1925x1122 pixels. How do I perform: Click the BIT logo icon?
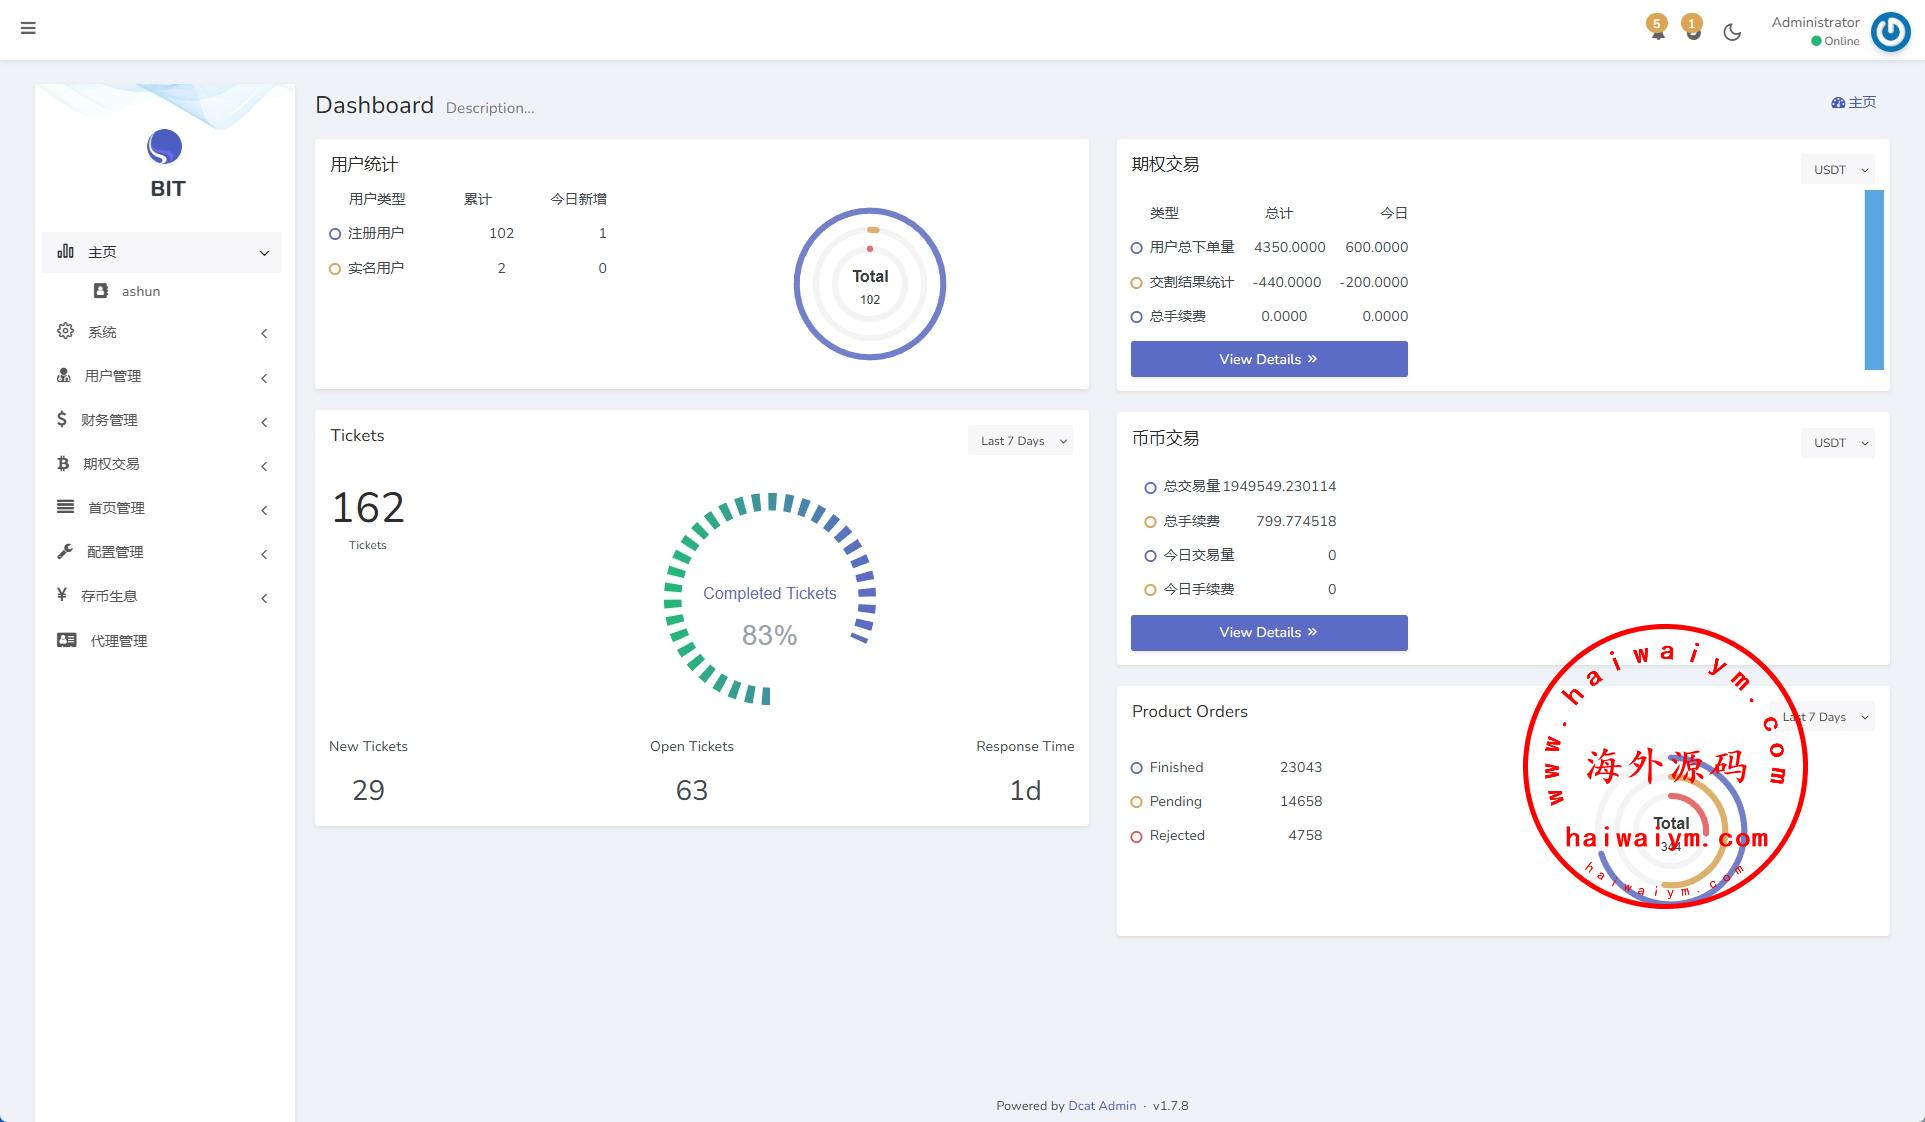pyautogui.click(x=165, y=148)
